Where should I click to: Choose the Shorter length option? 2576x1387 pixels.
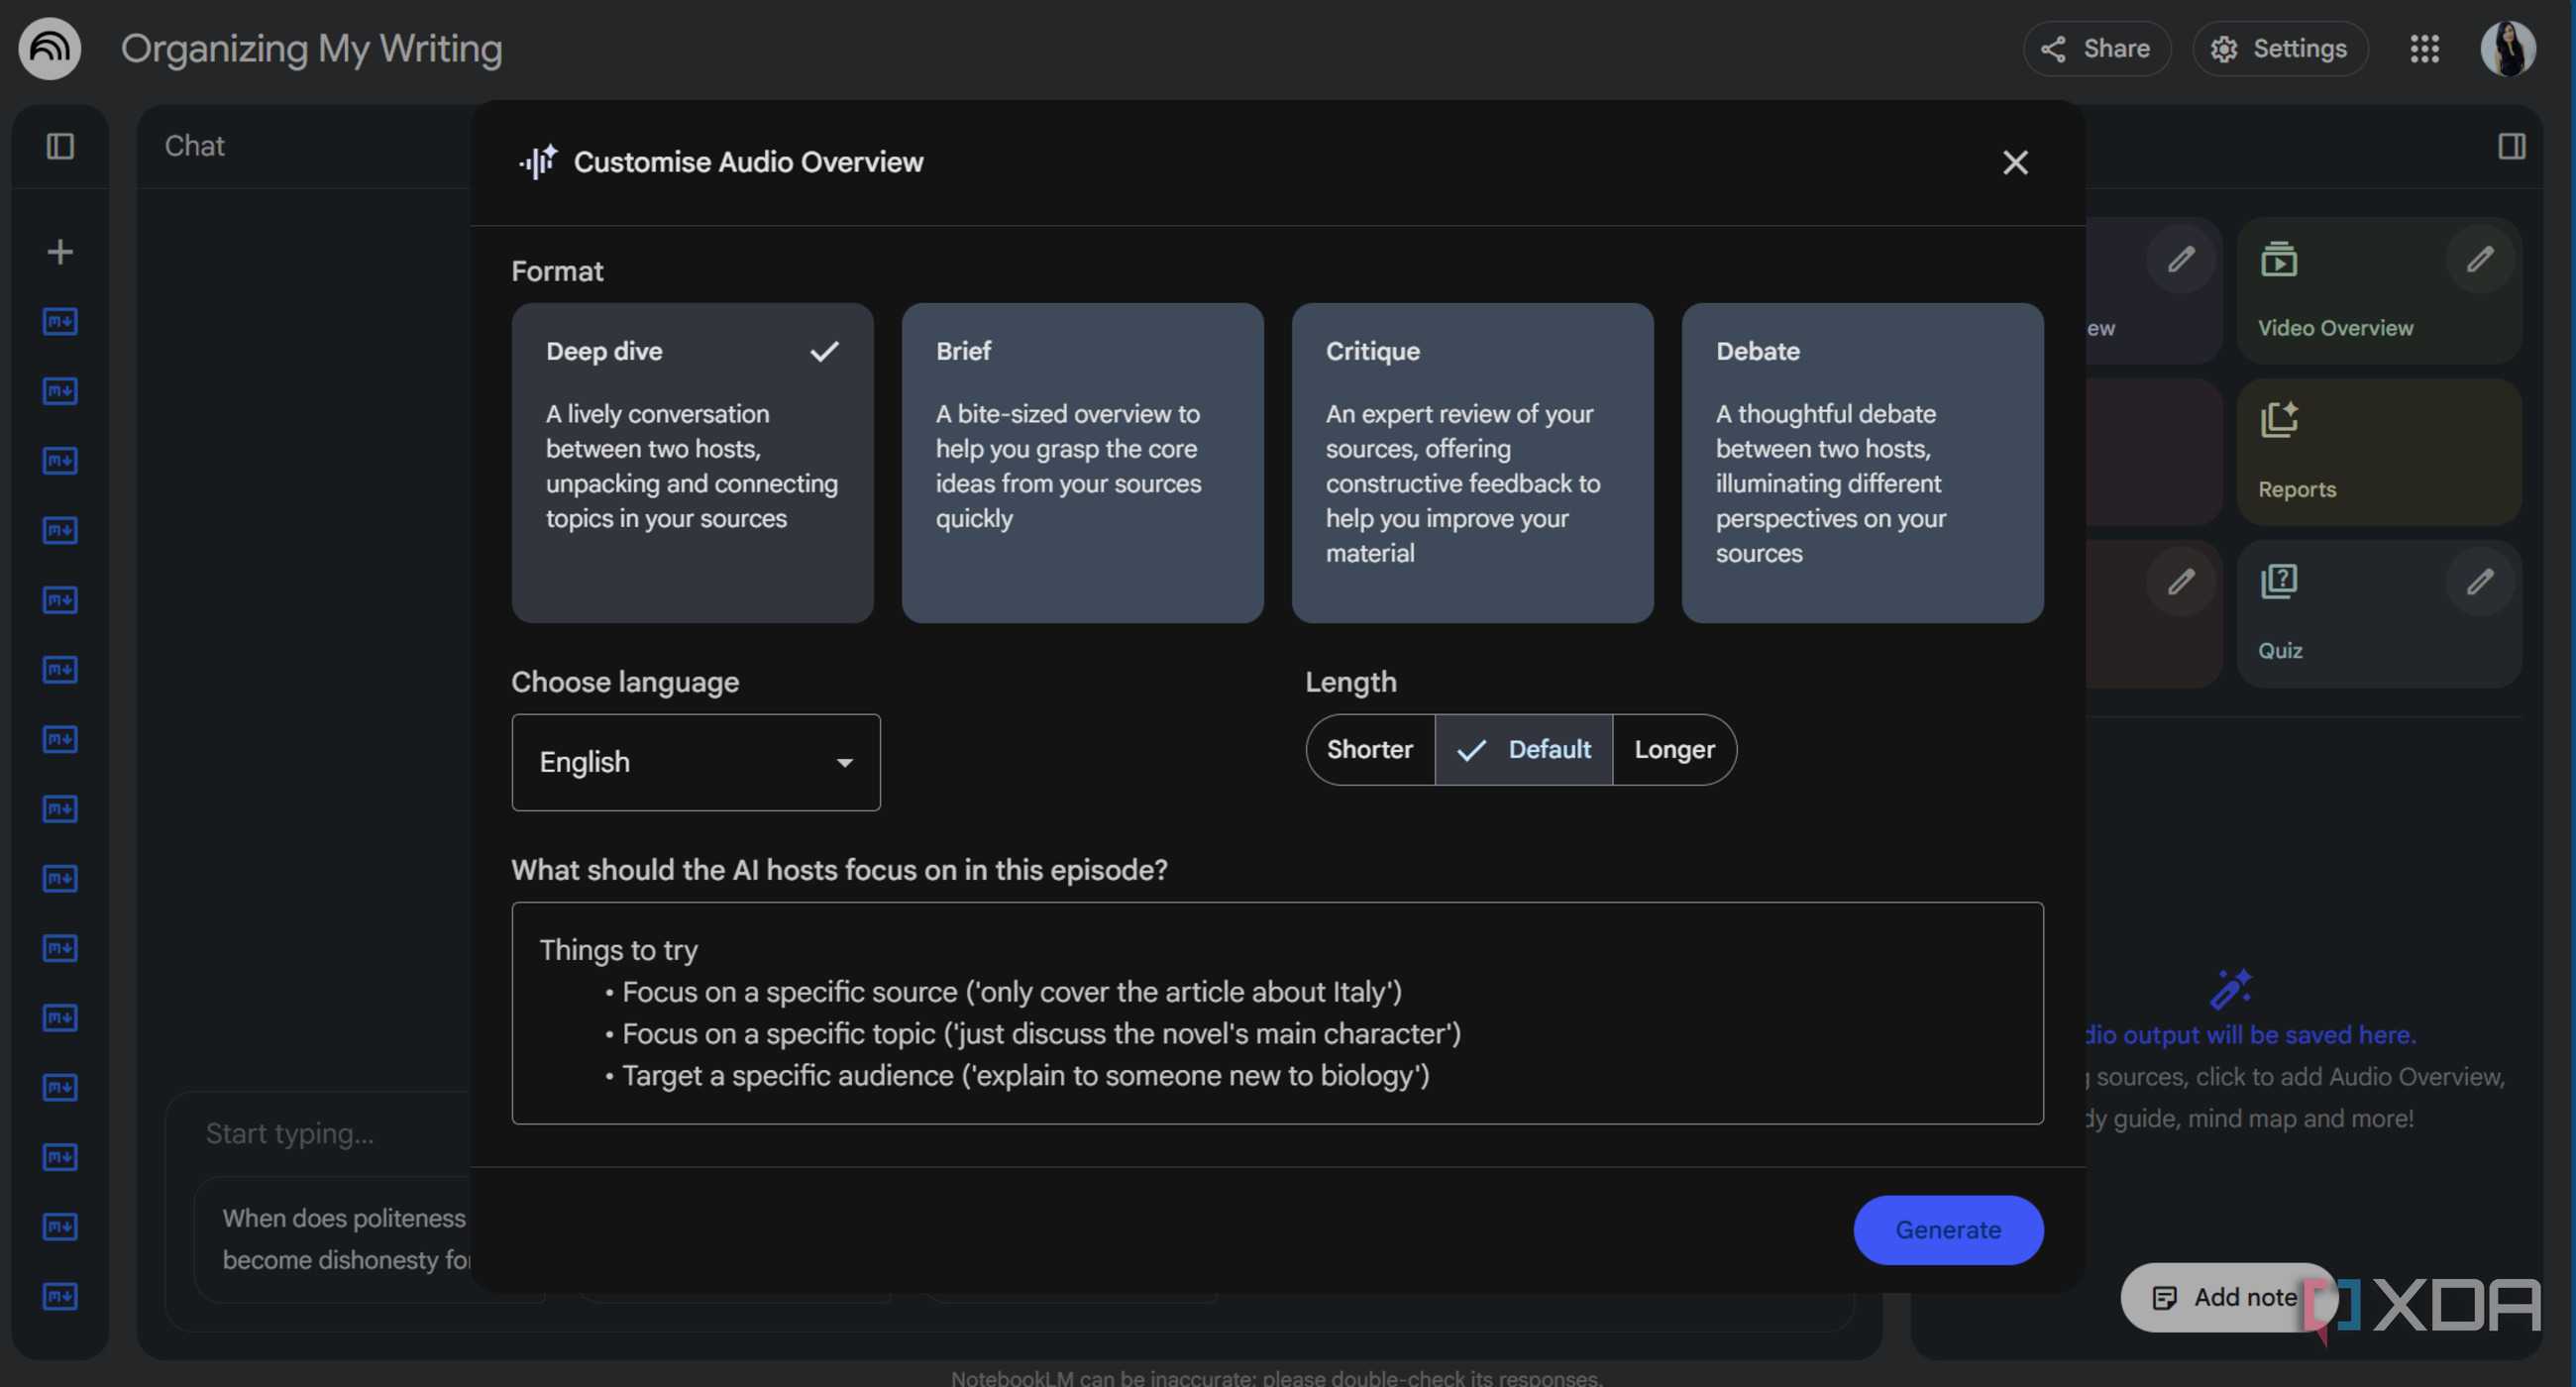pos(1369,749)
